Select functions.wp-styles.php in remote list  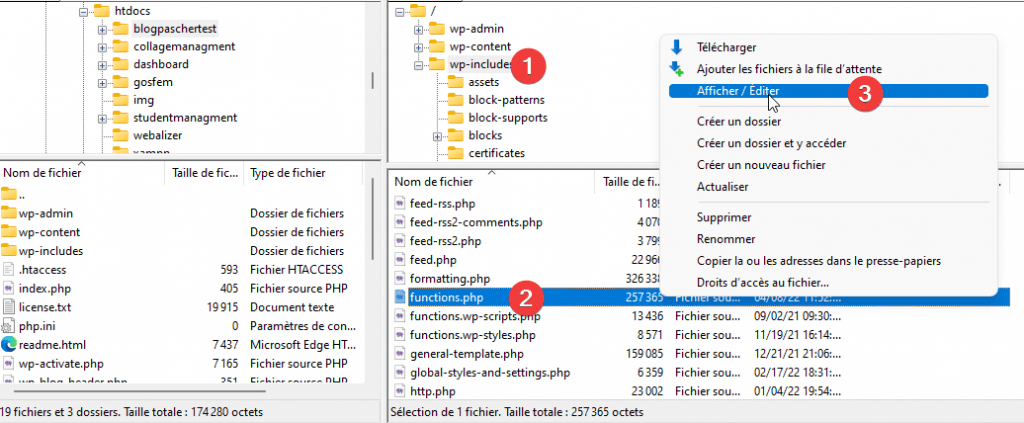473,336
